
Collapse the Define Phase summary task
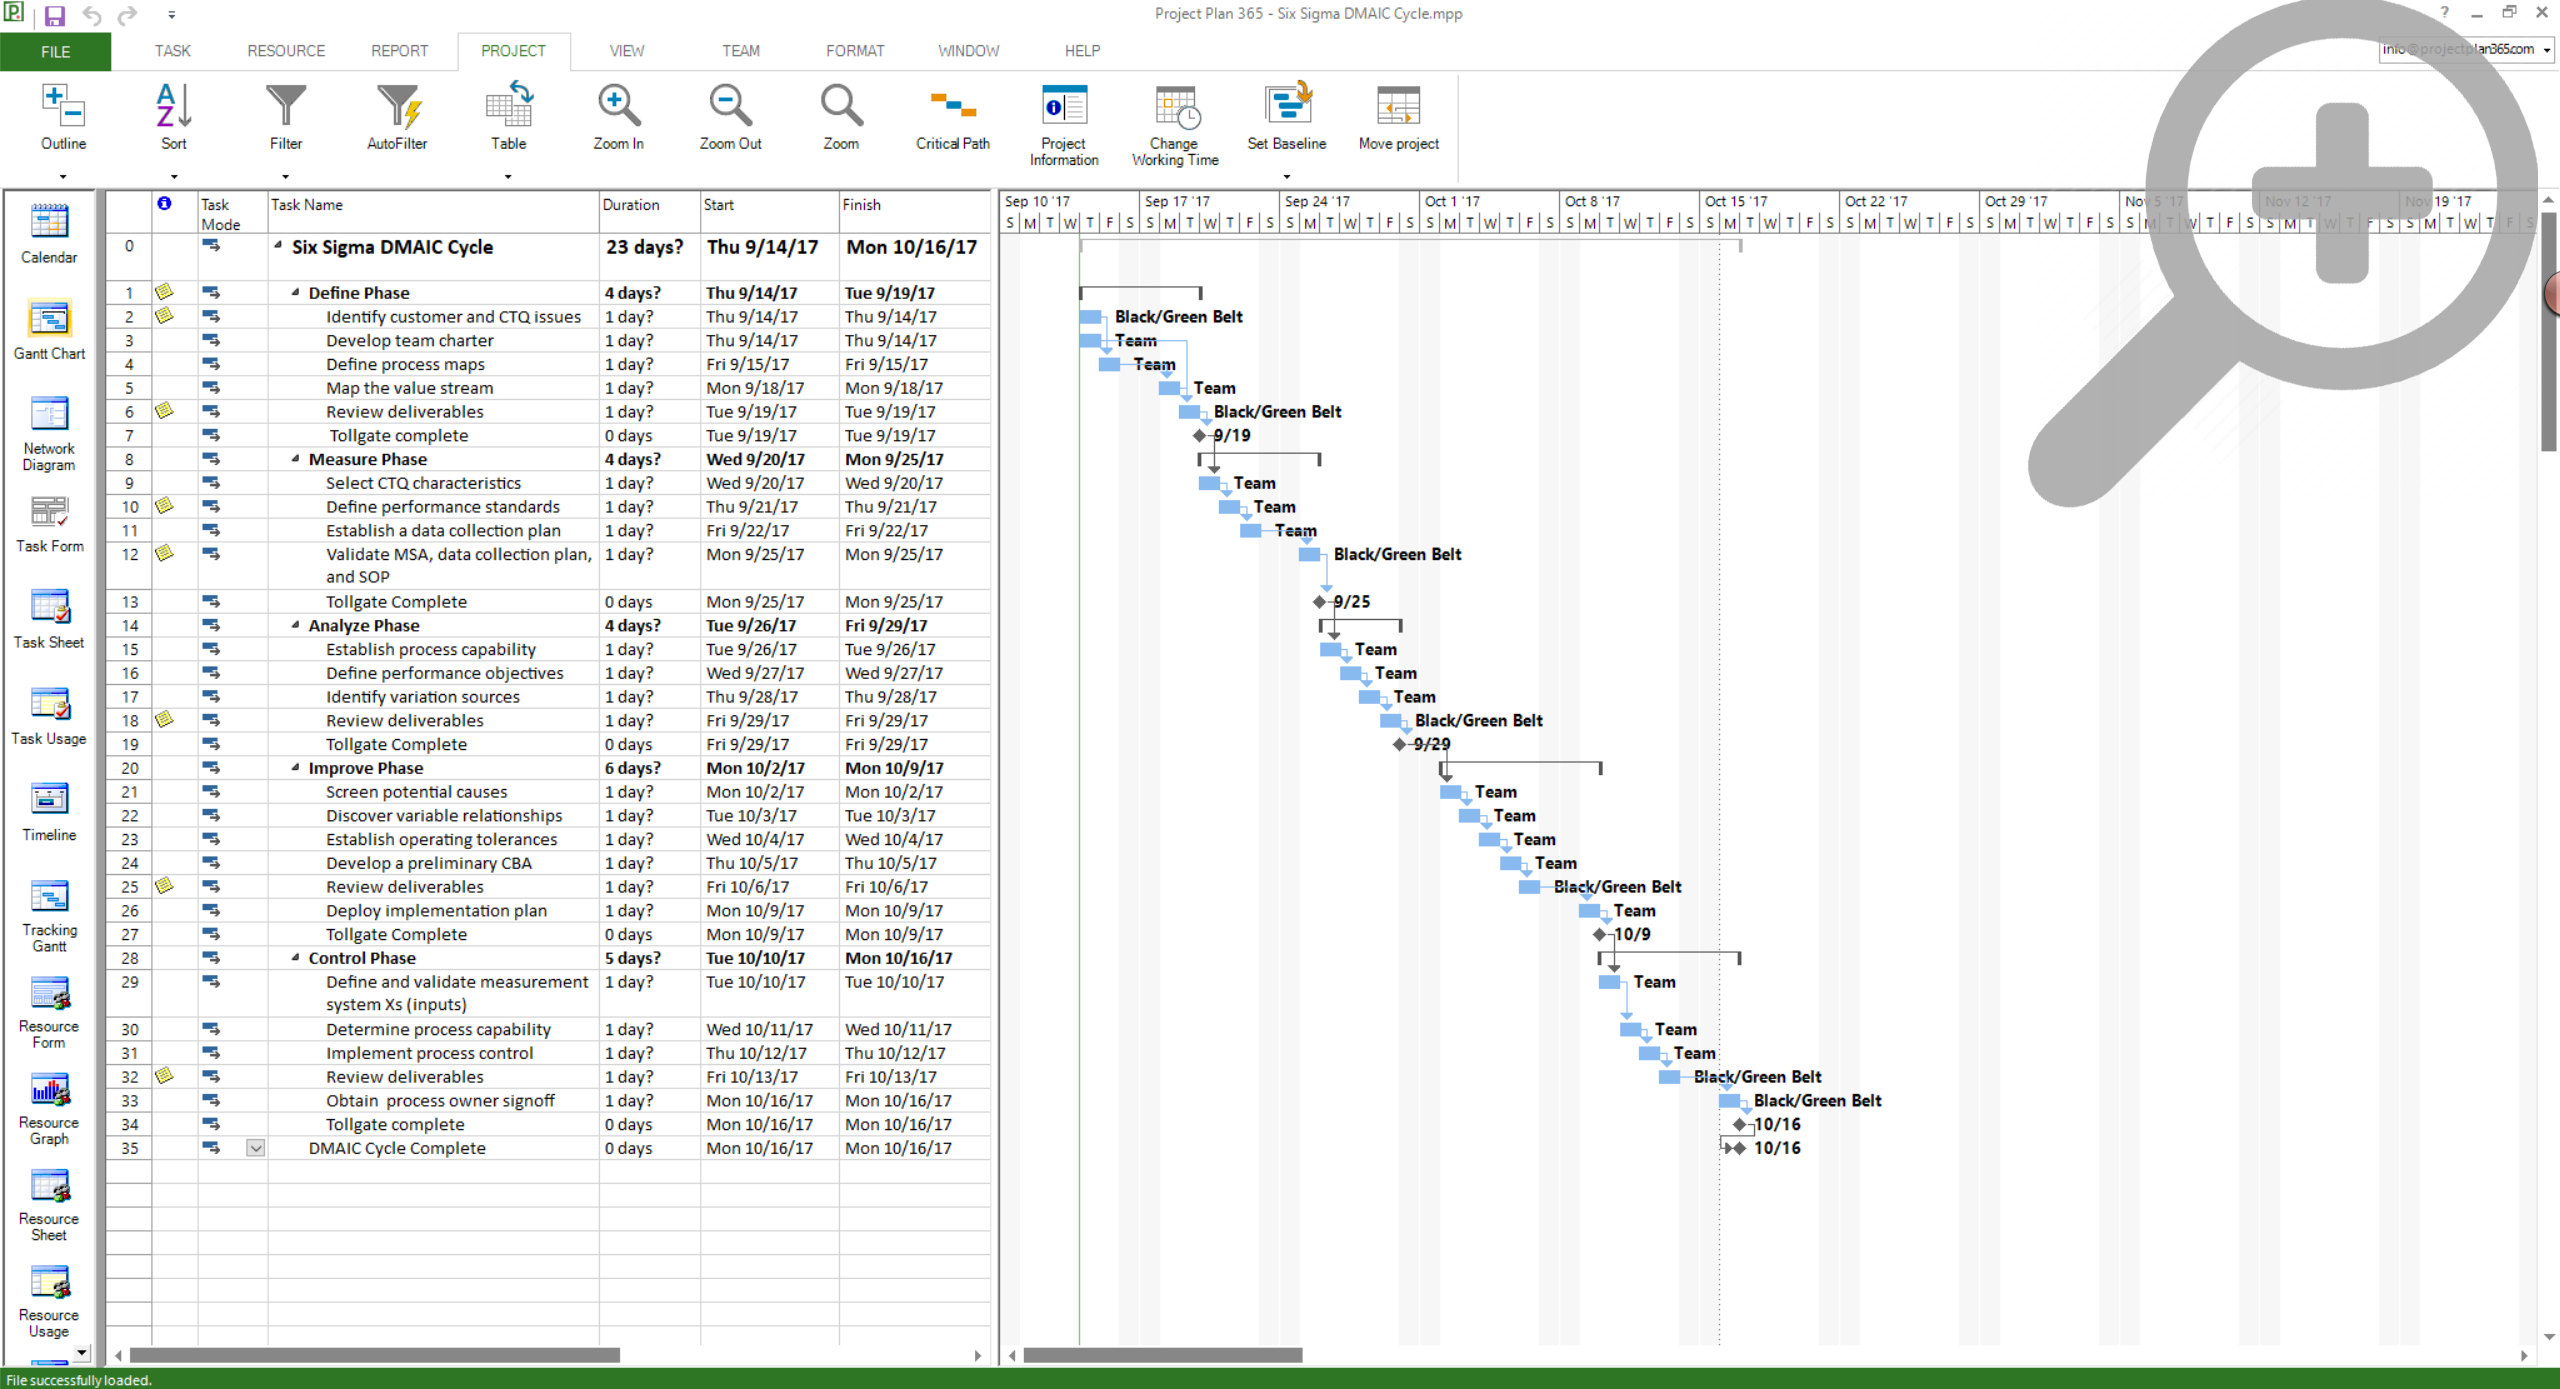[296, 293]
